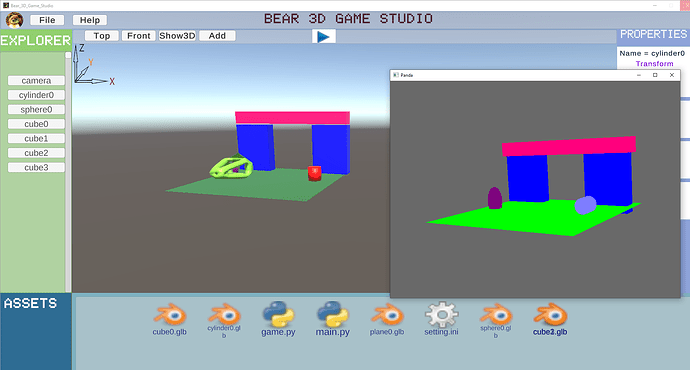This screenshot has width=690, height=370.
Task: Open the Help menu
Action: point(90,20)
